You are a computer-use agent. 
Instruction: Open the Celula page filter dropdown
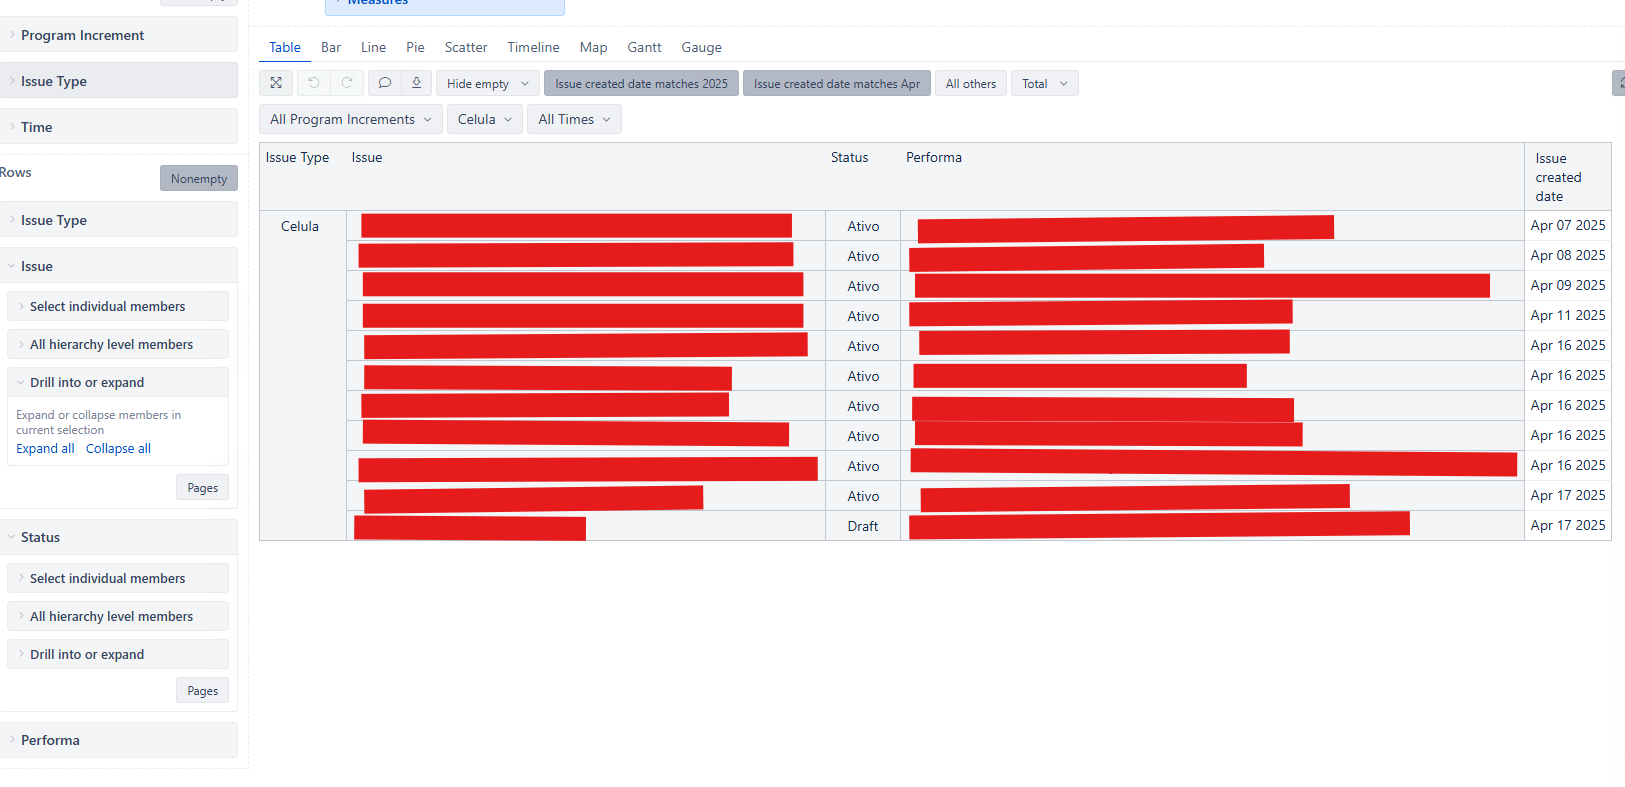[x=485, y=119]
